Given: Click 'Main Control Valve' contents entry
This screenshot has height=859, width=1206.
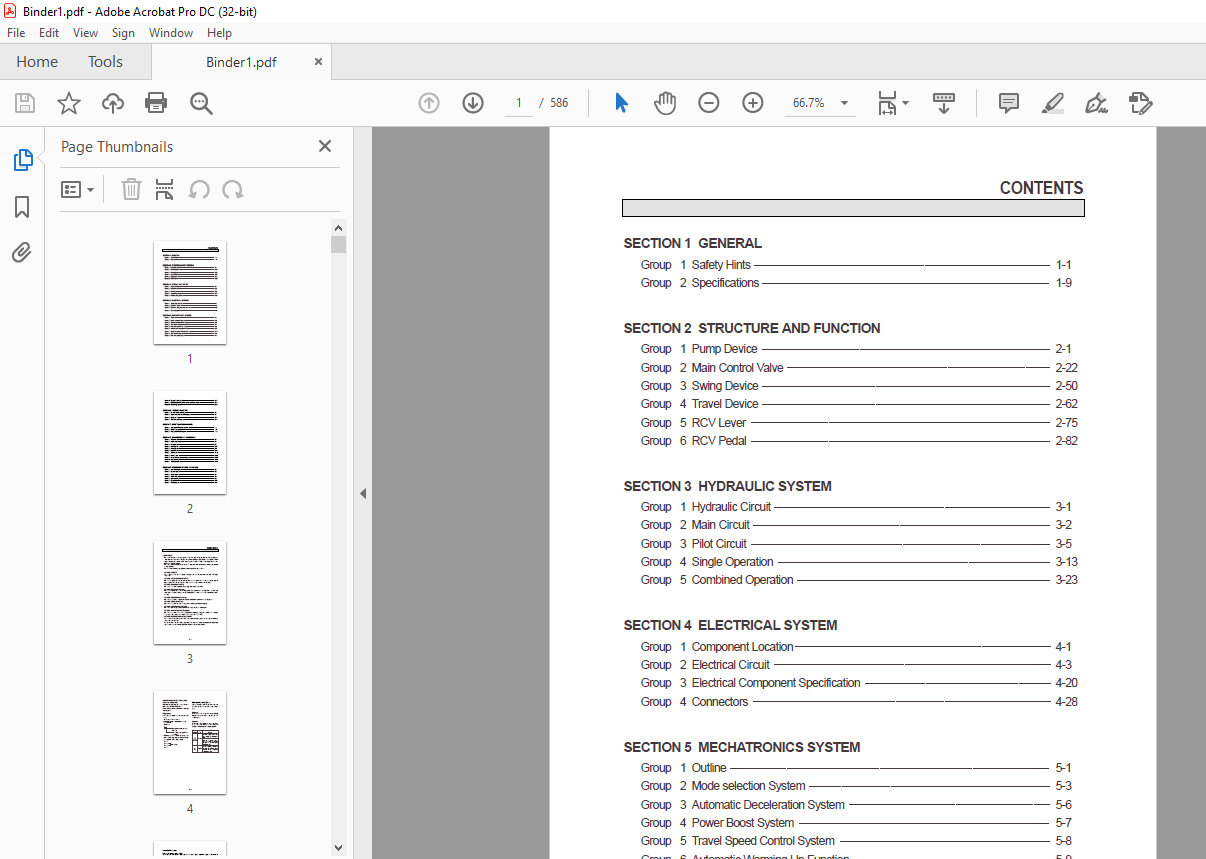Looking at the screenshot, I should pyautogui.click(x=737, y=368).
